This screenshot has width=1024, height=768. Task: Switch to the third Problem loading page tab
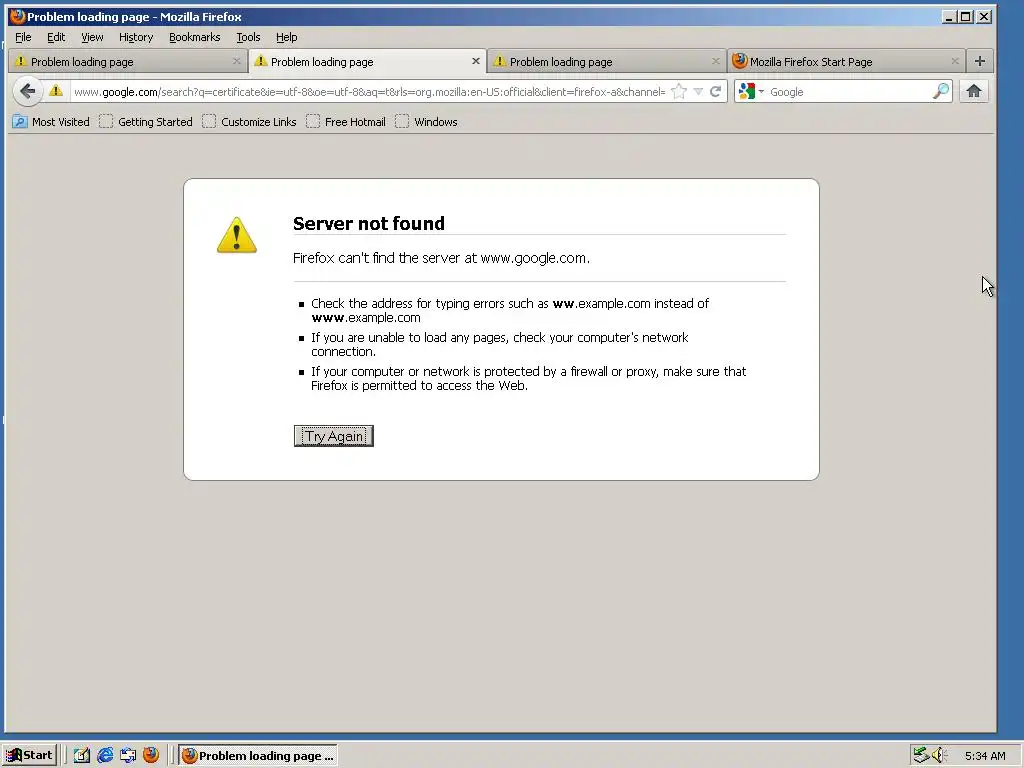(x=607, y=61)
